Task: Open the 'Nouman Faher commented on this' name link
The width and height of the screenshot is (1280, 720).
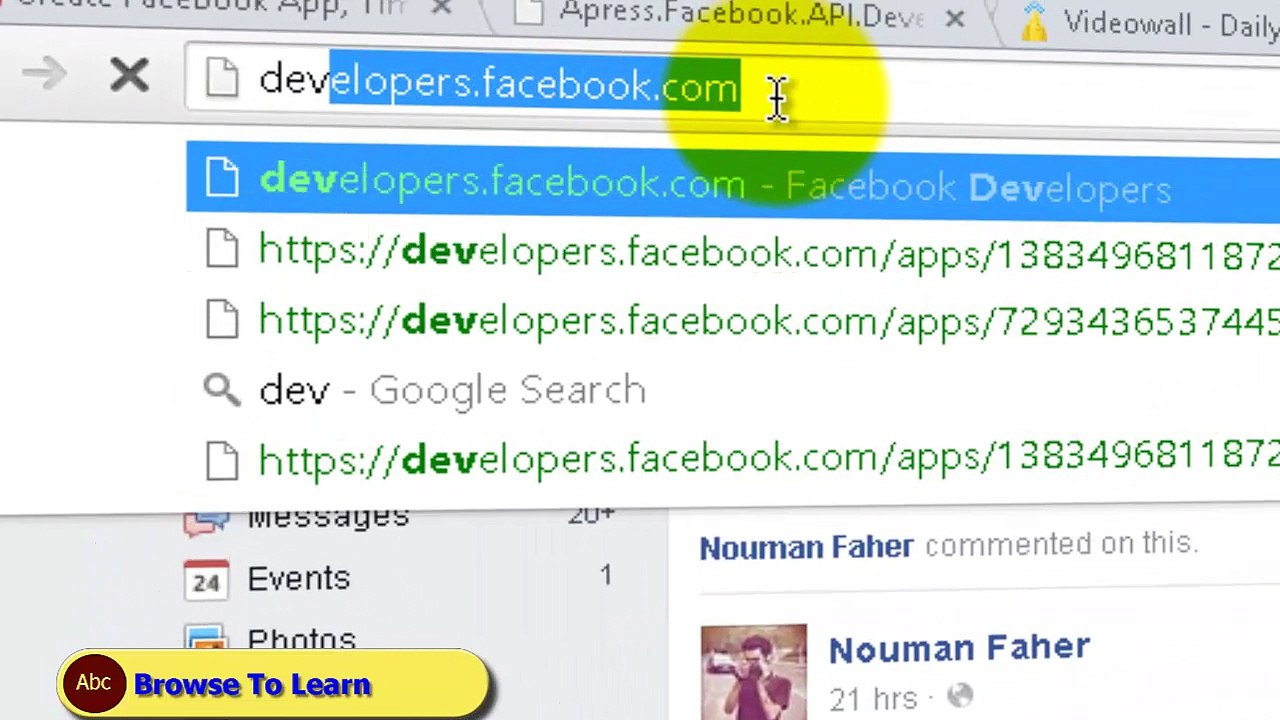Action: point(806,547)
